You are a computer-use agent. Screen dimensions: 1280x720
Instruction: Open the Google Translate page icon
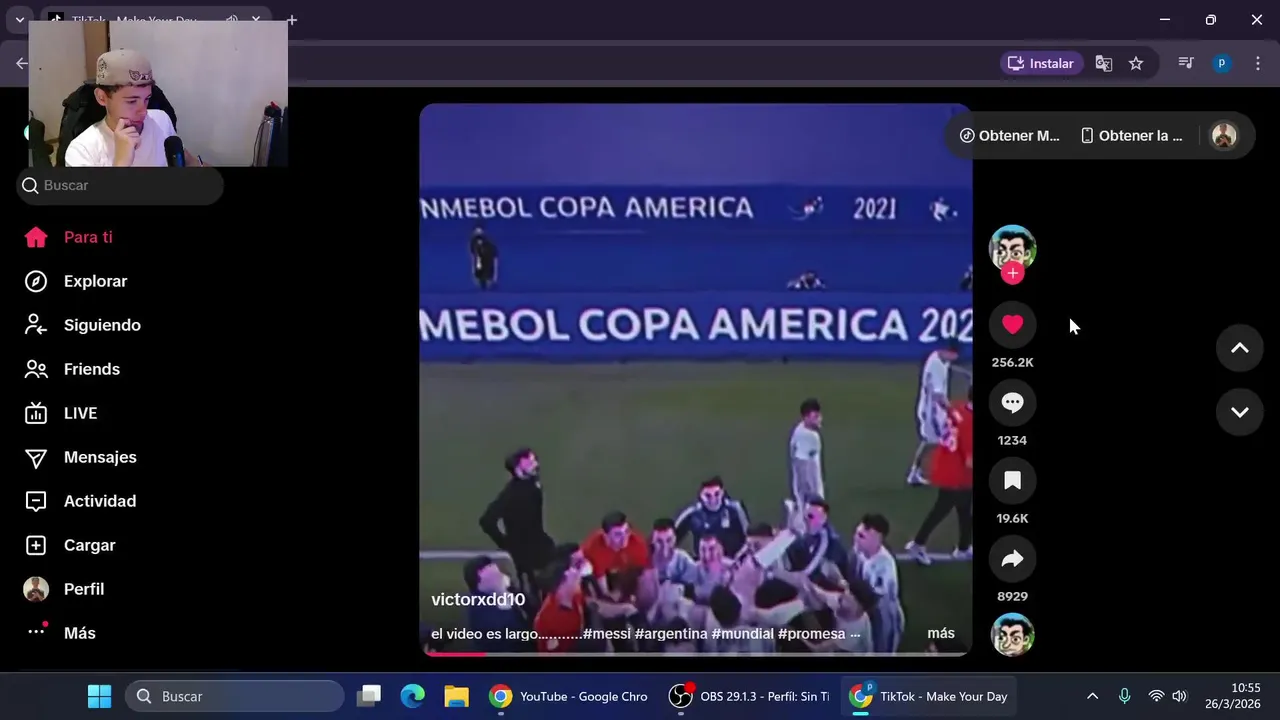1104,63
